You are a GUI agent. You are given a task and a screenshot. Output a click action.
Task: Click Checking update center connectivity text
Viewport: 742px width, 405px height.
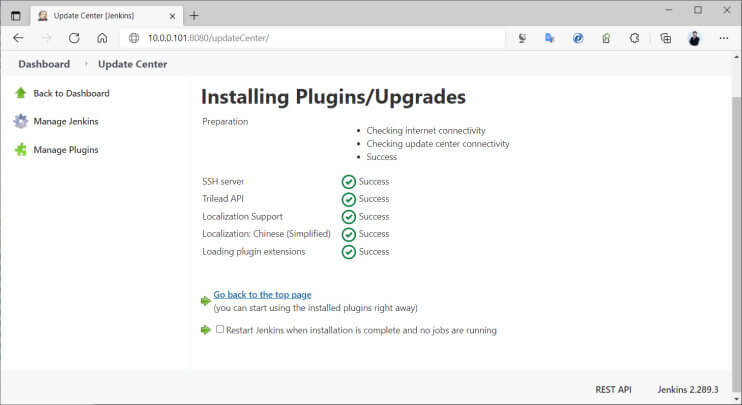tap(438, 144)
